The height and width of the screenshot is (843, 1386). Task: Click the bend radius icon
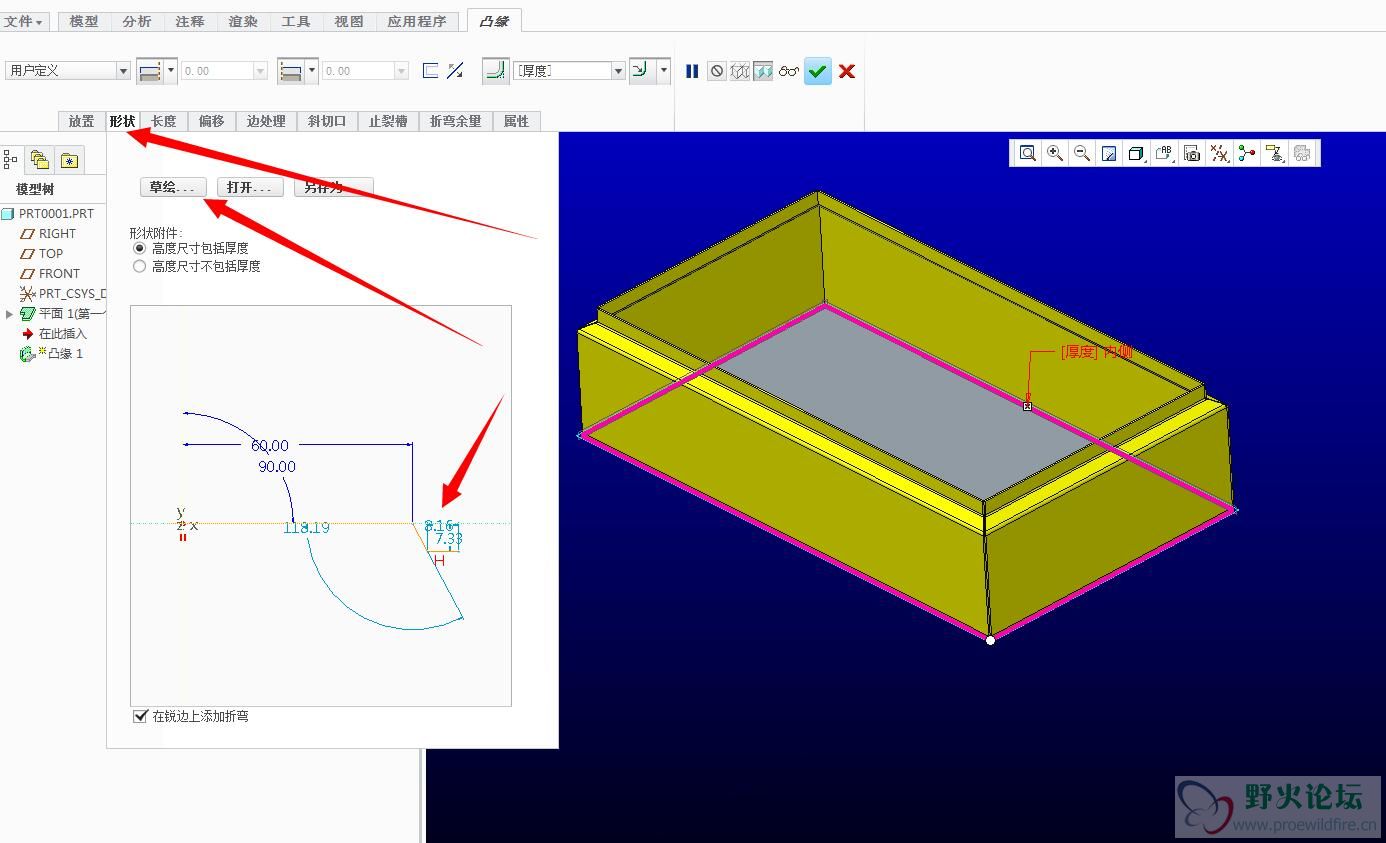tap(495, 70)
